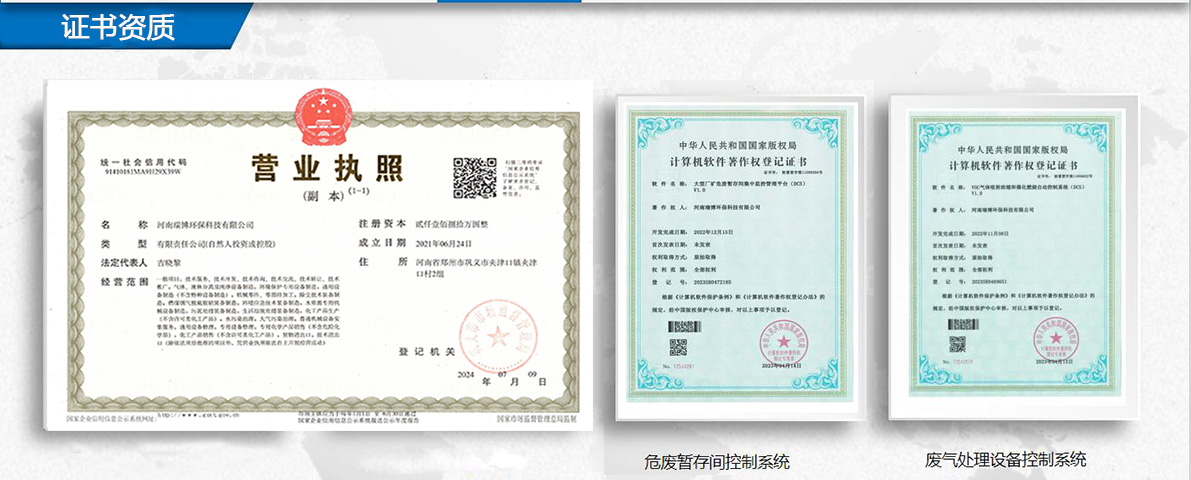This screenshot has width=1191, height=480.
Task: Click the 登记机关 label on the license
Action: point(427,352)
